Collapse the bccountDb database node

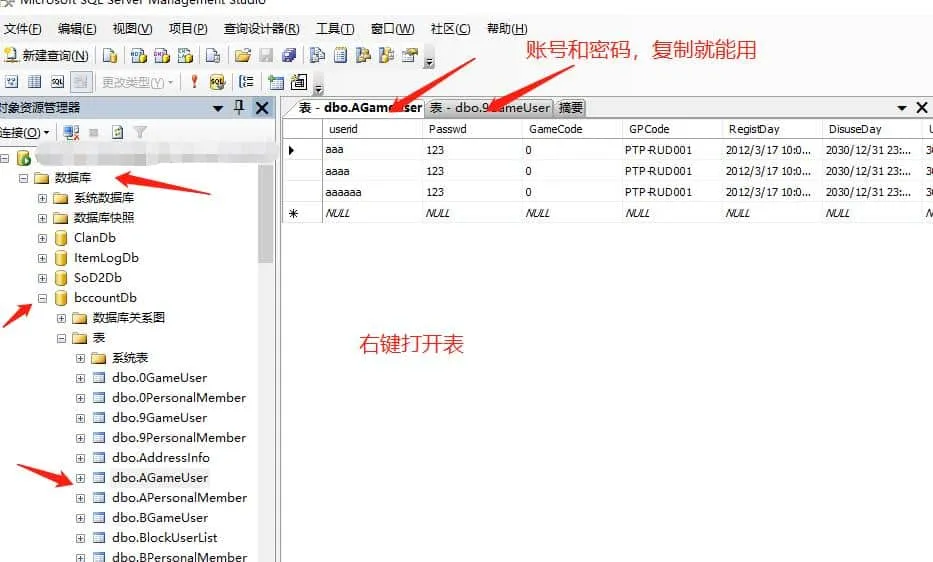pyautogui.click(x=42, y=298)
